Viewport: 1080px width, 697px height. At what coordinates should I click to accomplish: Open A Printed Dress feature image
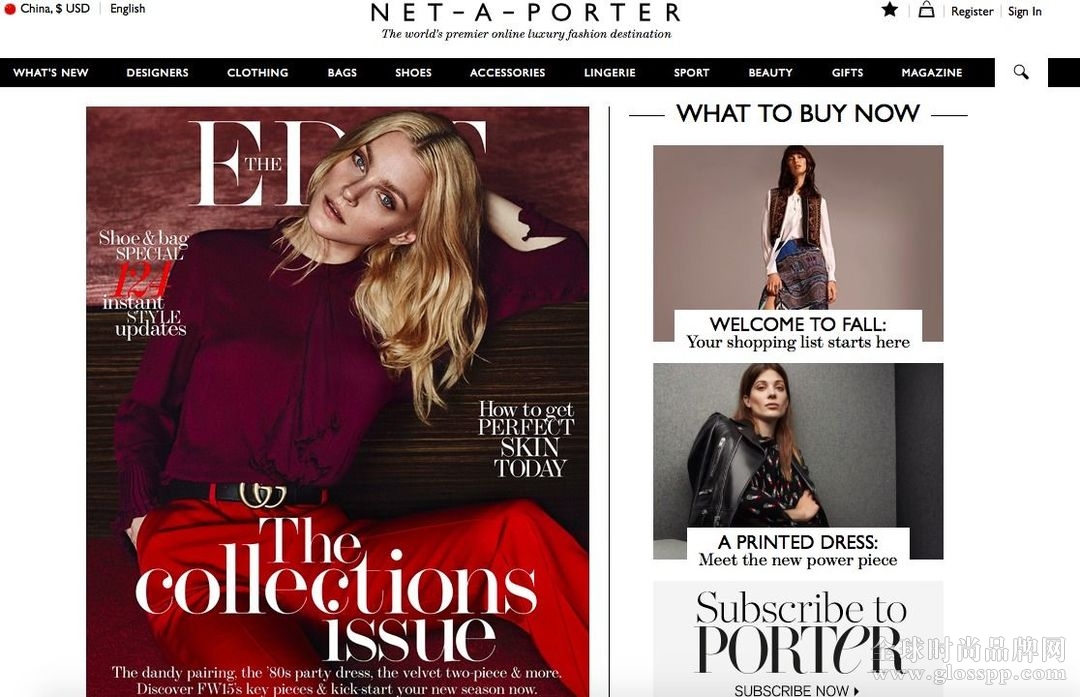click(798, 461)
